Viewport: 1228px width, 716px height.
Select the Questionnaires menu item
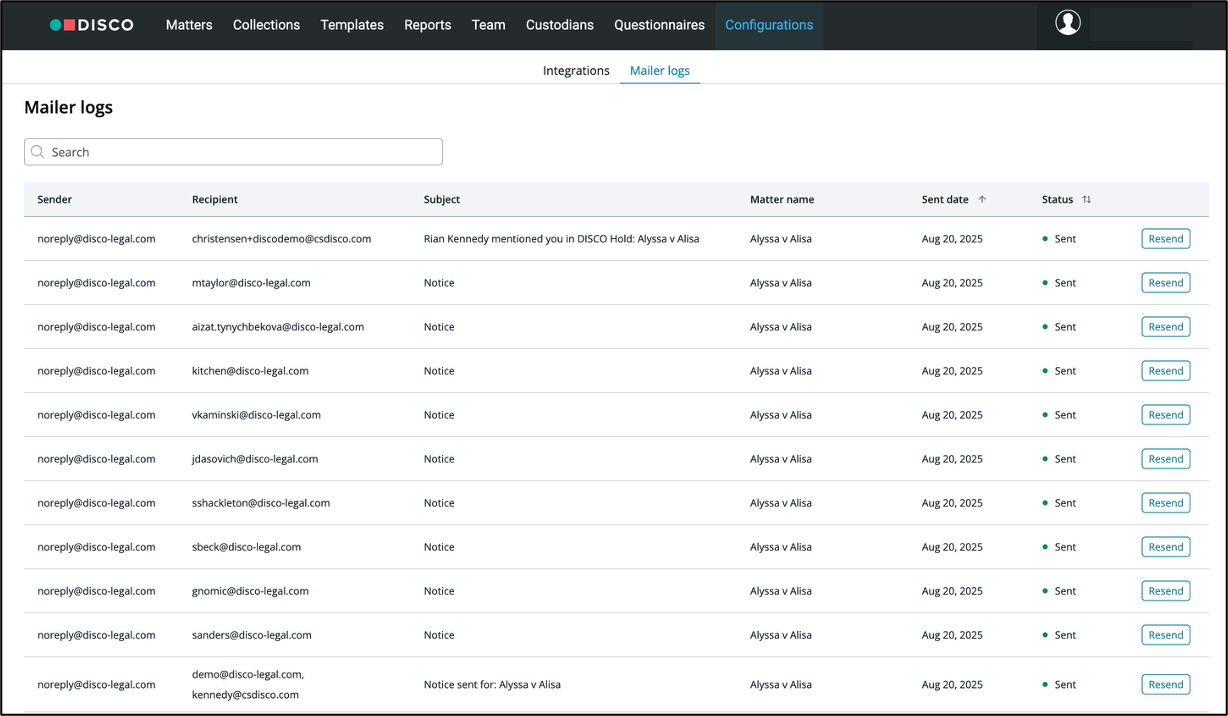coord(659,25)
